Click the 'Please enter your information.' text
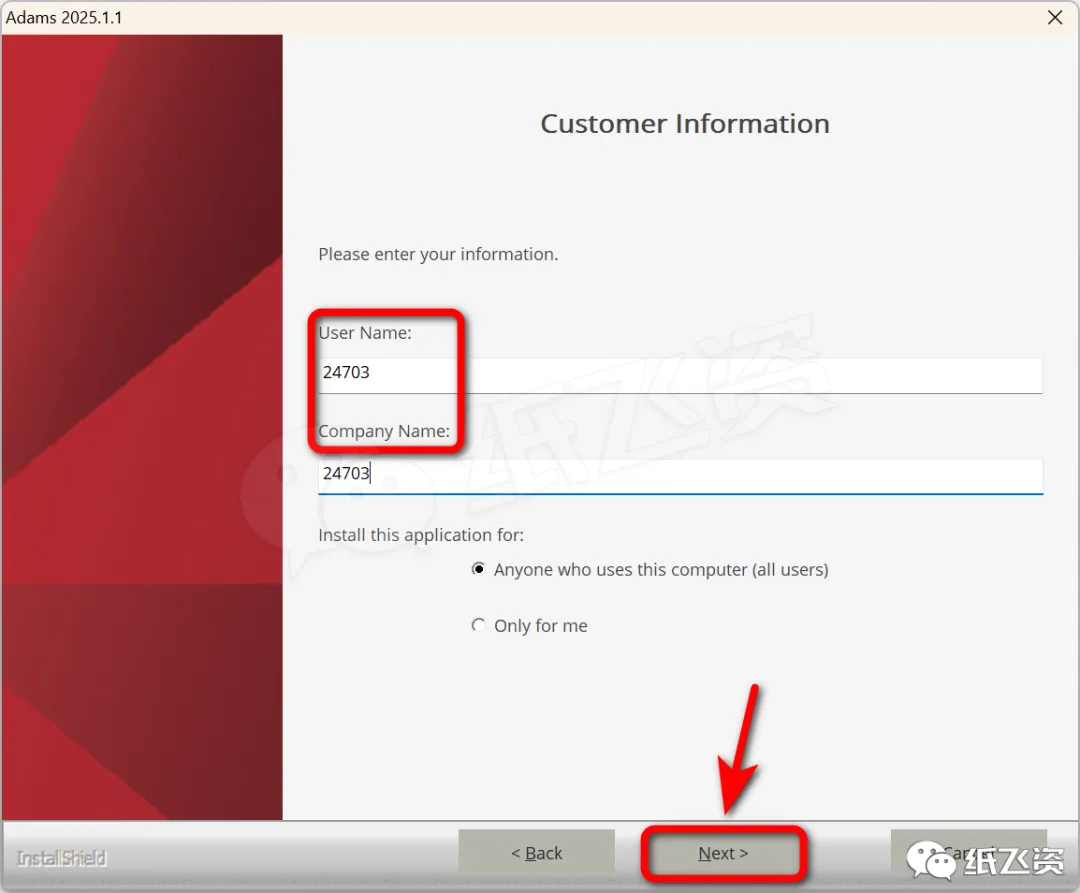 (x=438, y=254)
